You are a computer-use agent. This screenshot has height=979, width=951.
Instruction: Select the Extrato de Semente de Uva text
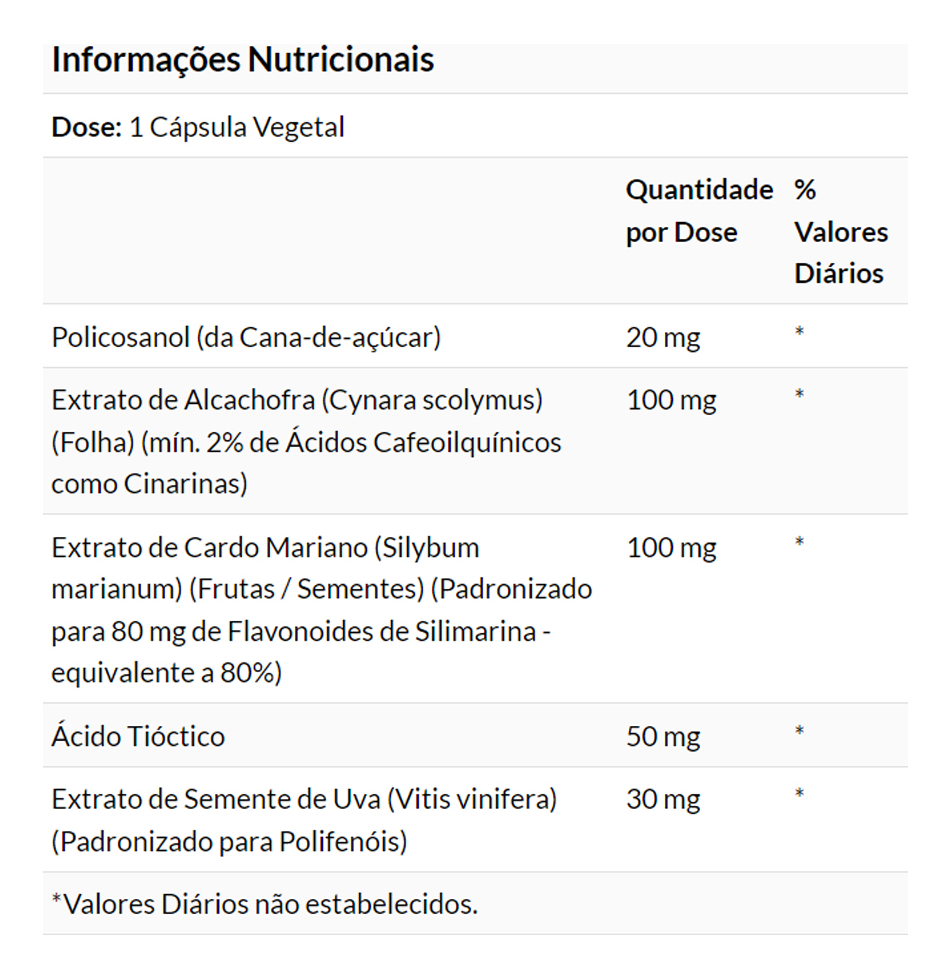pyautogui.click(x=304, y=821)
